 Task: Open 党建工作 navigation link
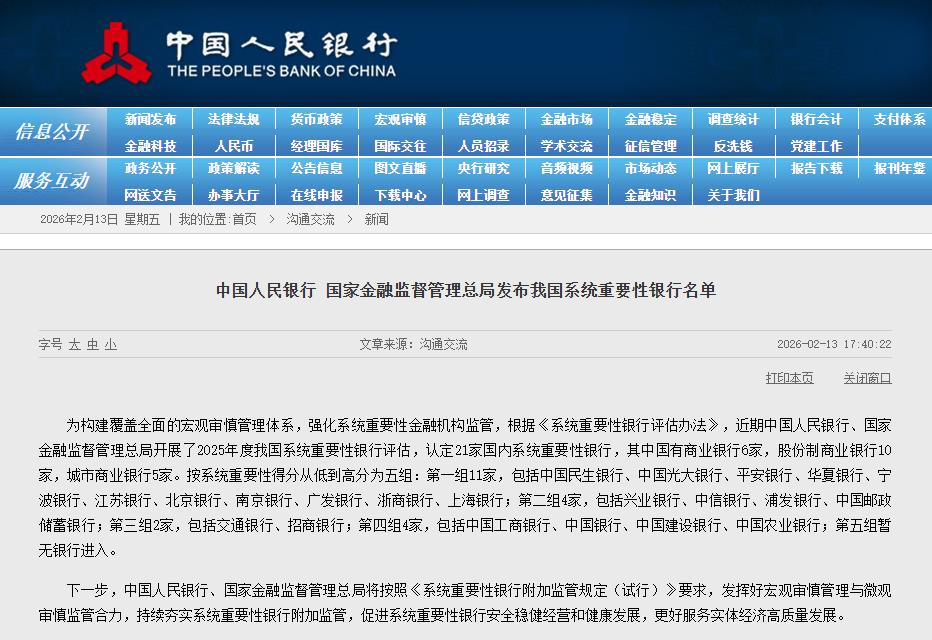tap(817, 146)
